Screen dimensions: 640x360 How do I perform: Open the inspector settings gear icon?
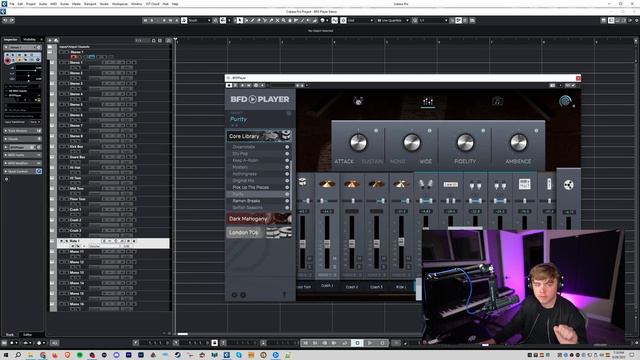click(7, 179)
